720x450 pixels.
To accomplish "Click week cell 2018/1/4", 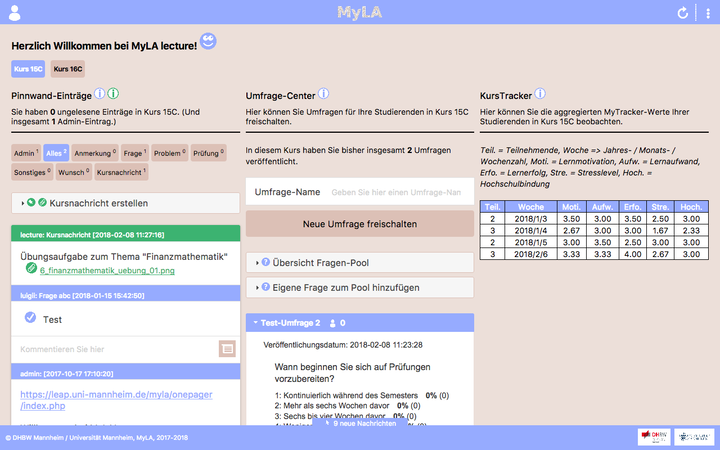I will [x=530, y=231].
